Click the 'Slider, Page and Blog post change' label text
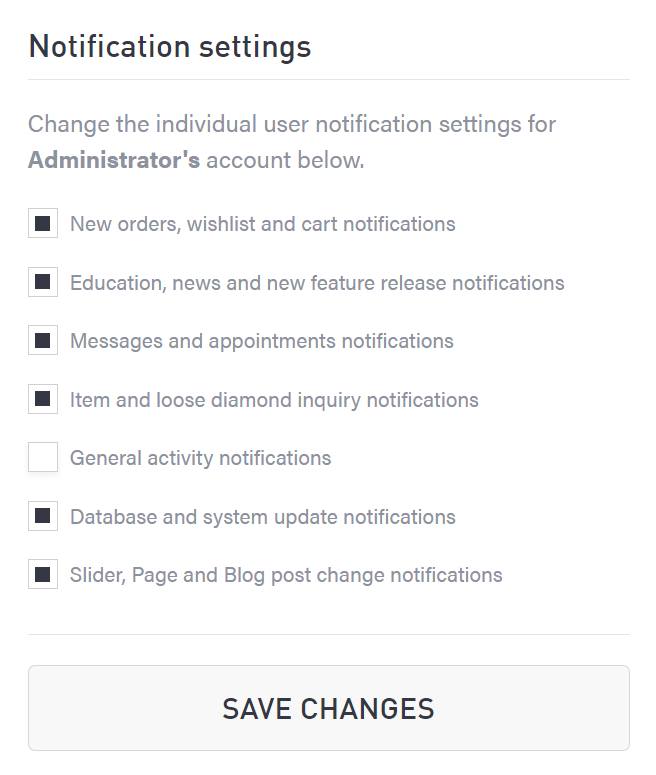Viewport: 656px width, 775px height. pyautogui.click(x=286, y=575)
